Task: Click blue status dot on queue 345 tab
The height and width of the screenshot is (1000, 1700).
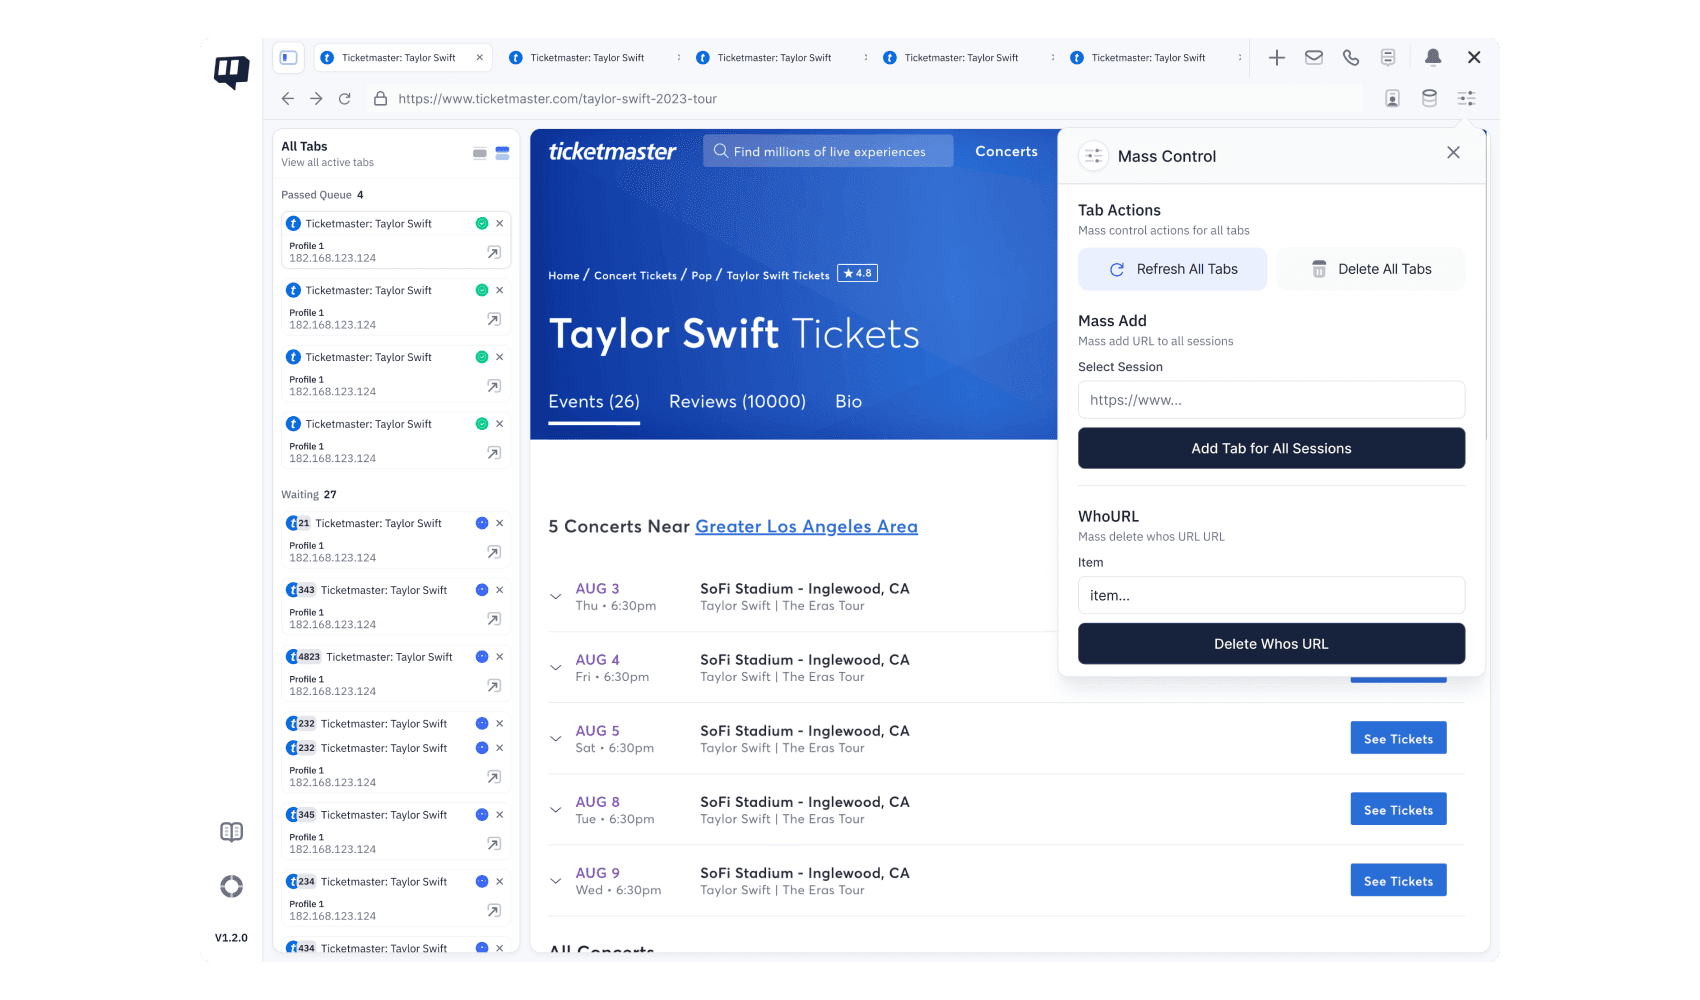Action: tap(482, 815)
